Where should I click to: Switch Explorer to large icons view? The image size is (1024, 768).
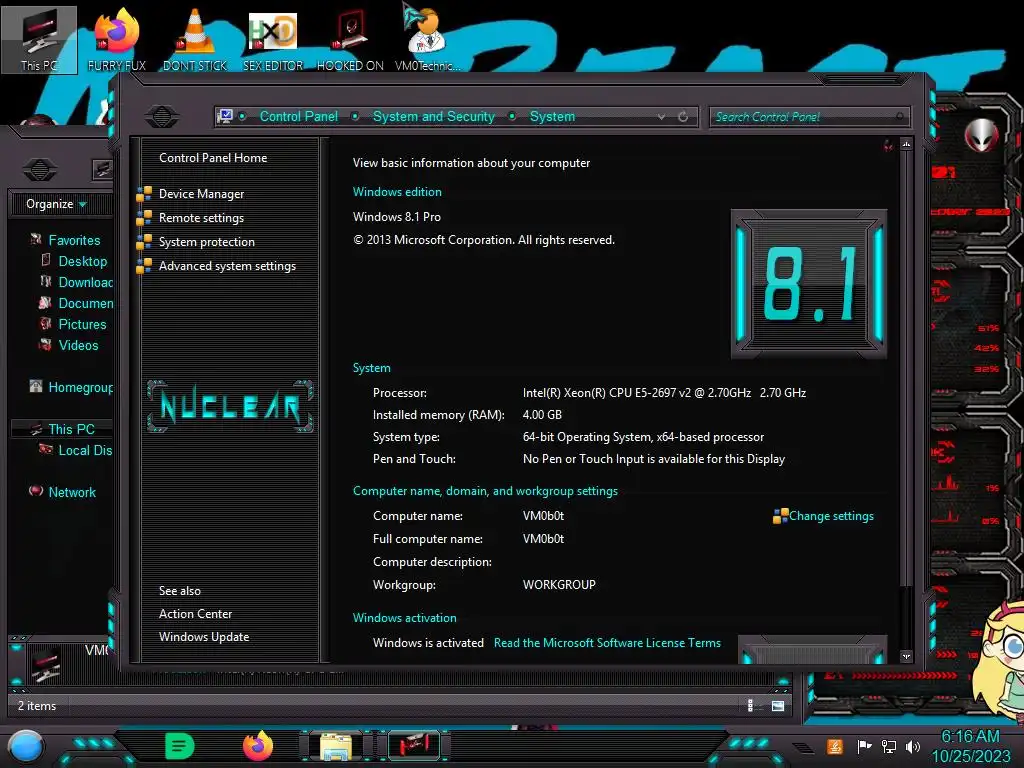click(778, 706)
